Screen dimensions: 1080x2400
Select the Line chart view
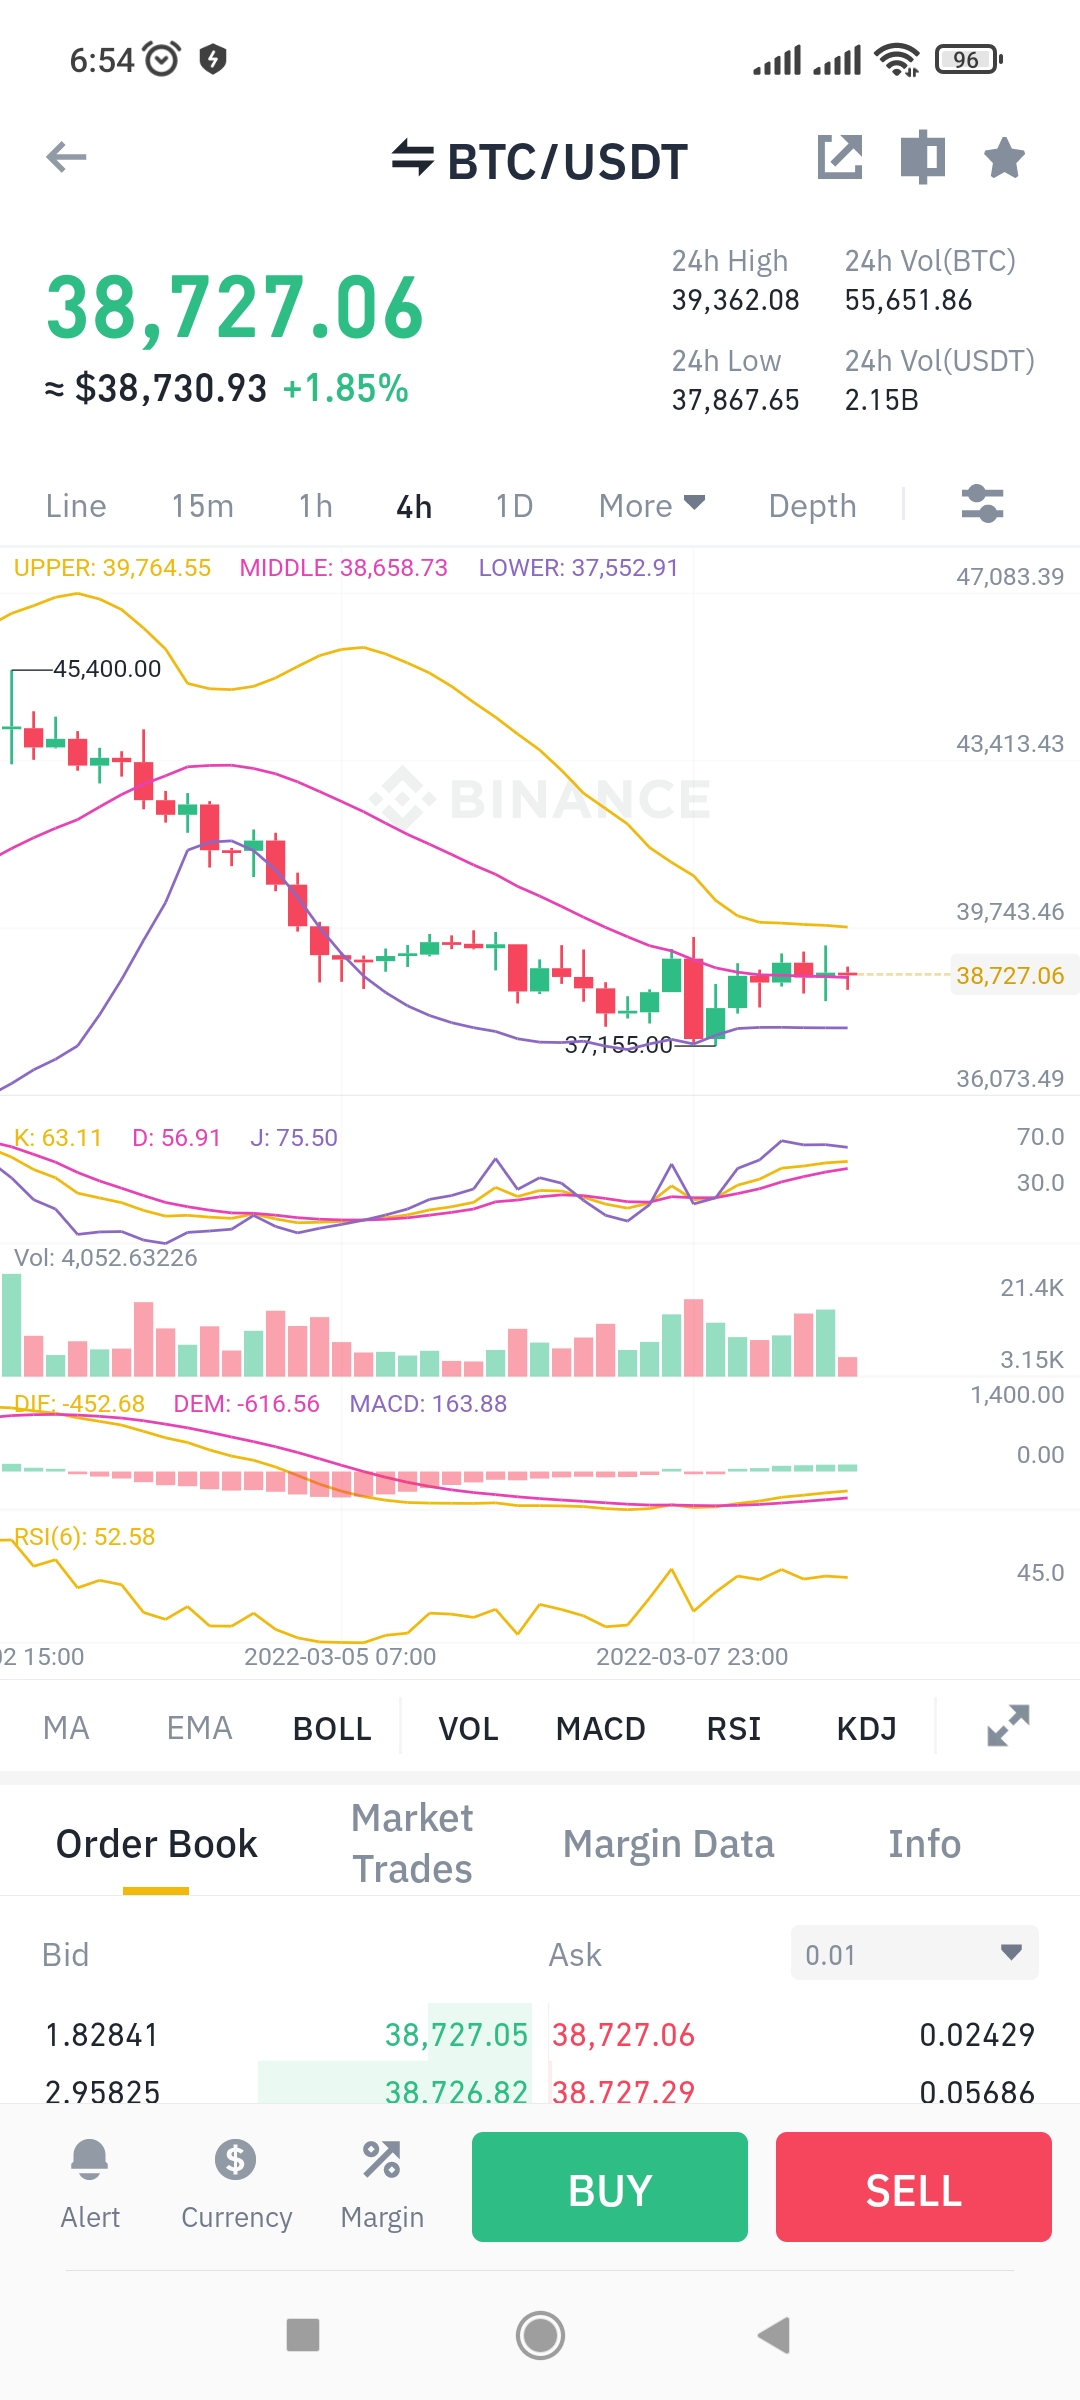[76, 506]
